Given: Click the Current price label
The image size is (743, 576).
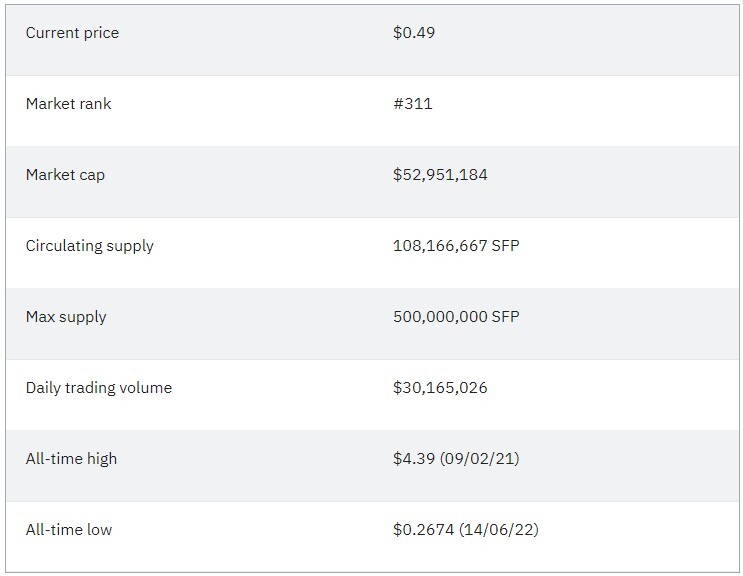Looking at the screenshot, I should tap(72, 33).
